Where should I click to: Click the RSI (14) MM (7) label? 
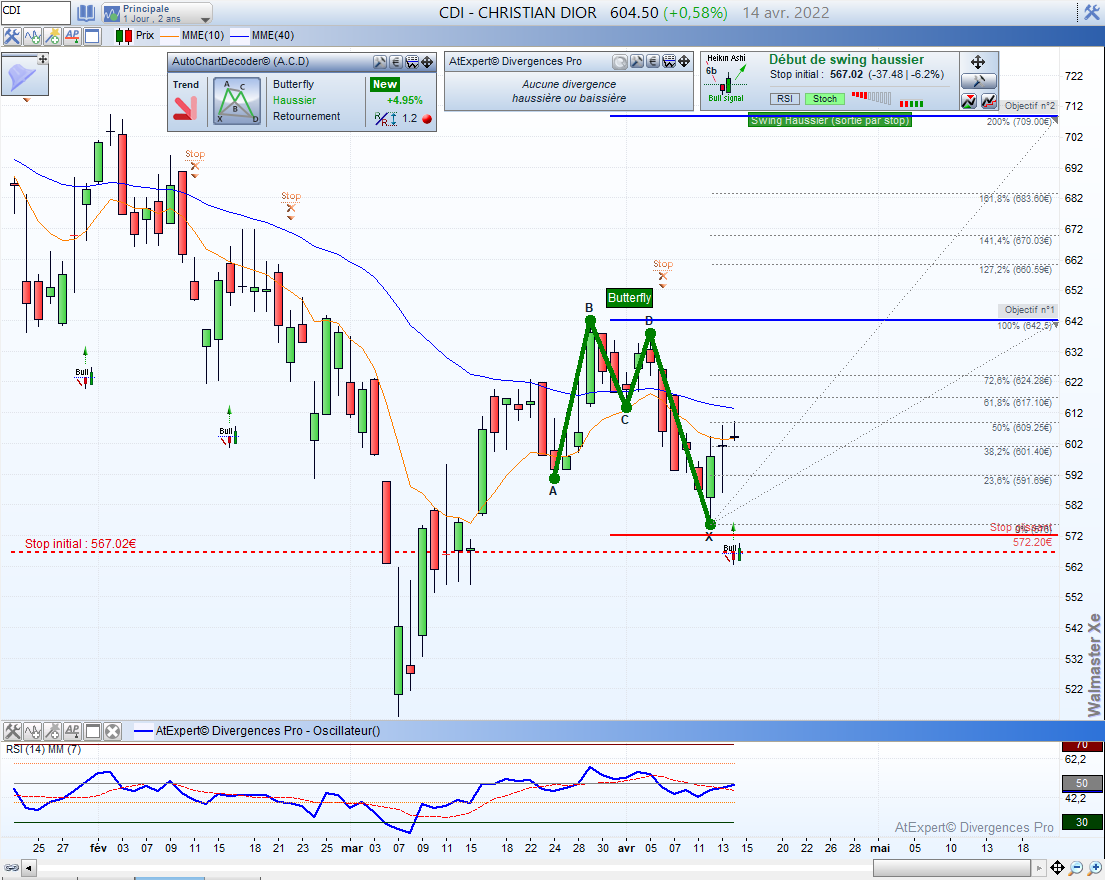tap(44, 749)
